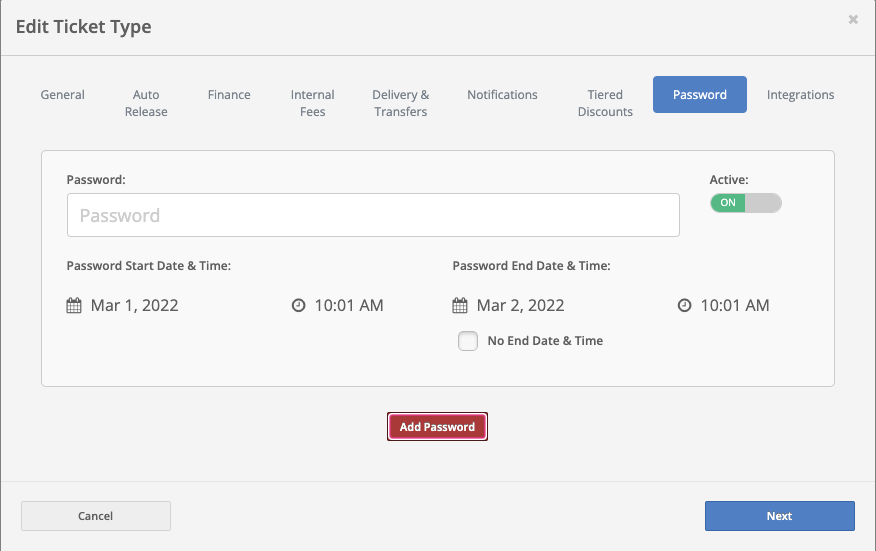The image size is (876, 551).
Task: Click the Next button
Action: pyautogui.click(x=780, y=516)
